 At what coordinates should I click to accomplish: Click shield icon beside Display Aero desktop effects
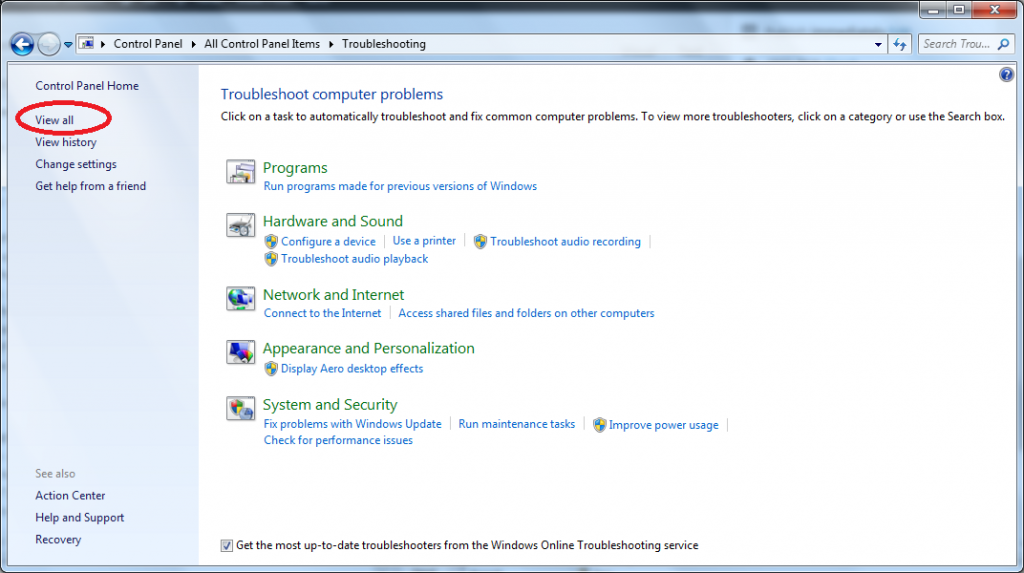pos(271,369)
